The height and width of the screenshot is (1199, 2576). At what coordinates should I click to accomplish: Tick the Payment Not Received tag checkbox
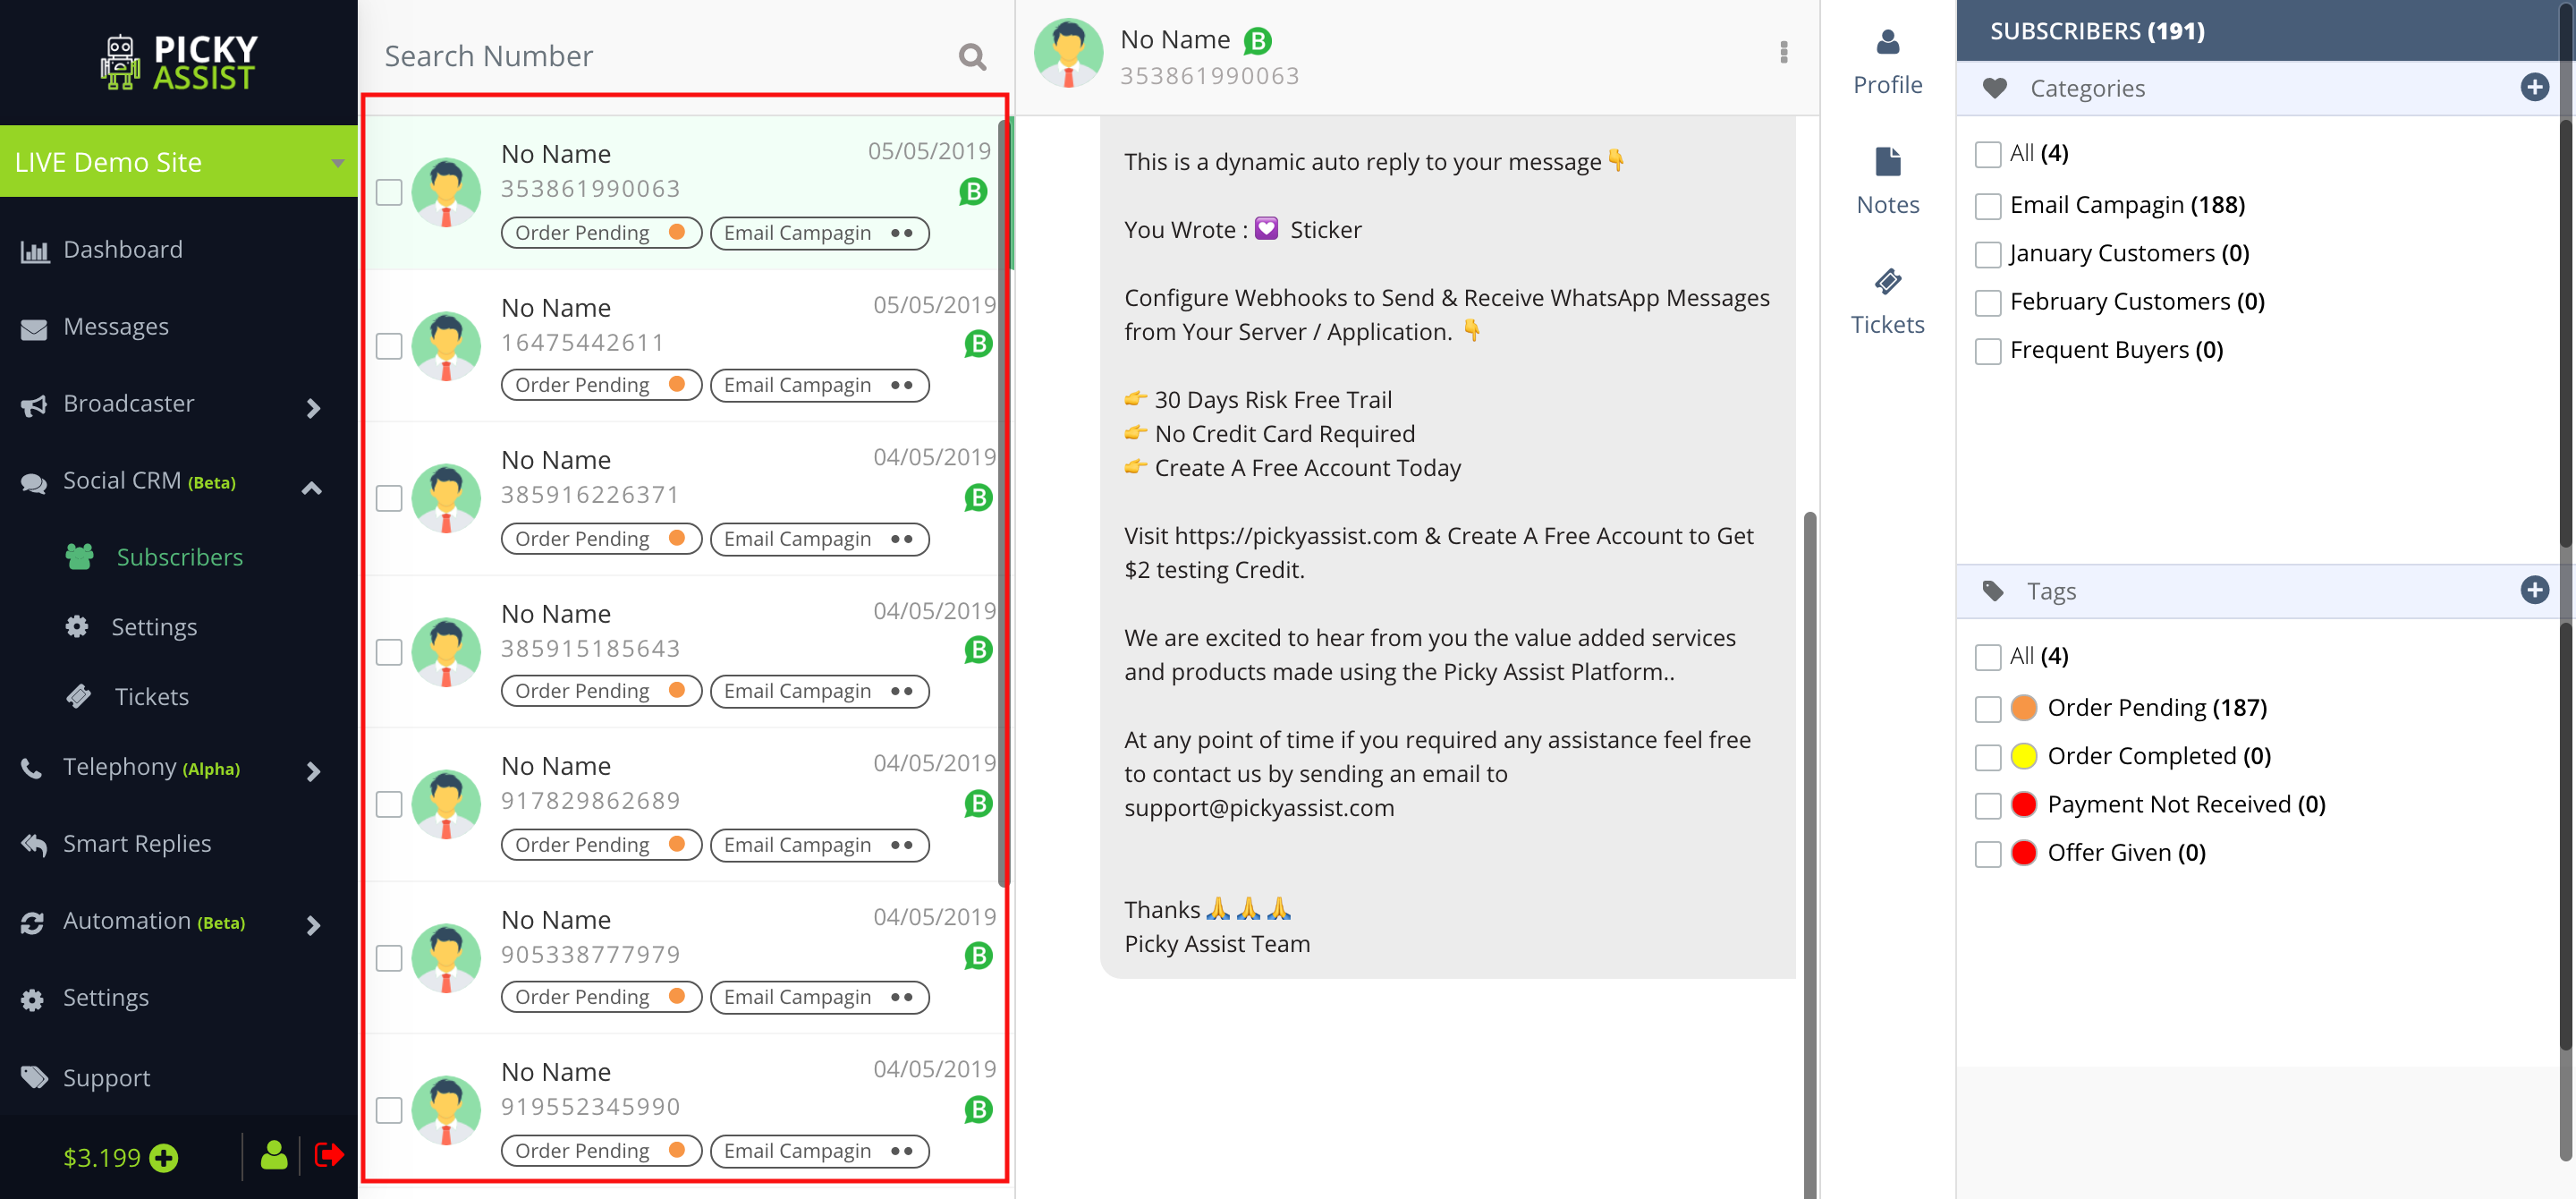click(1987, 806)
